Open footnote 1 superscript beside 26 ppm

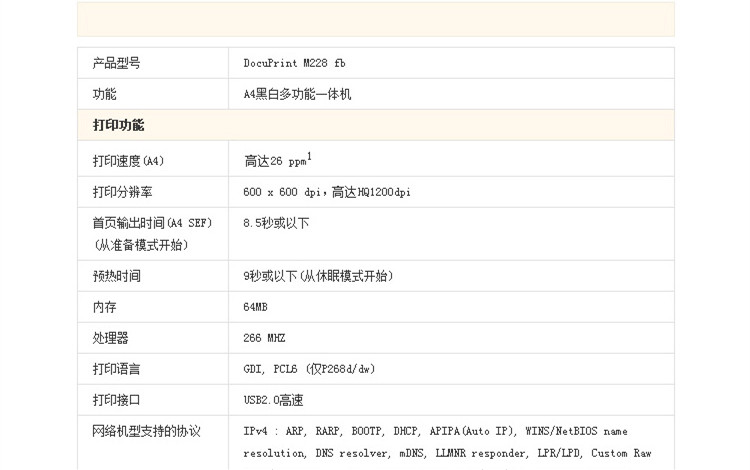point(310,155)
